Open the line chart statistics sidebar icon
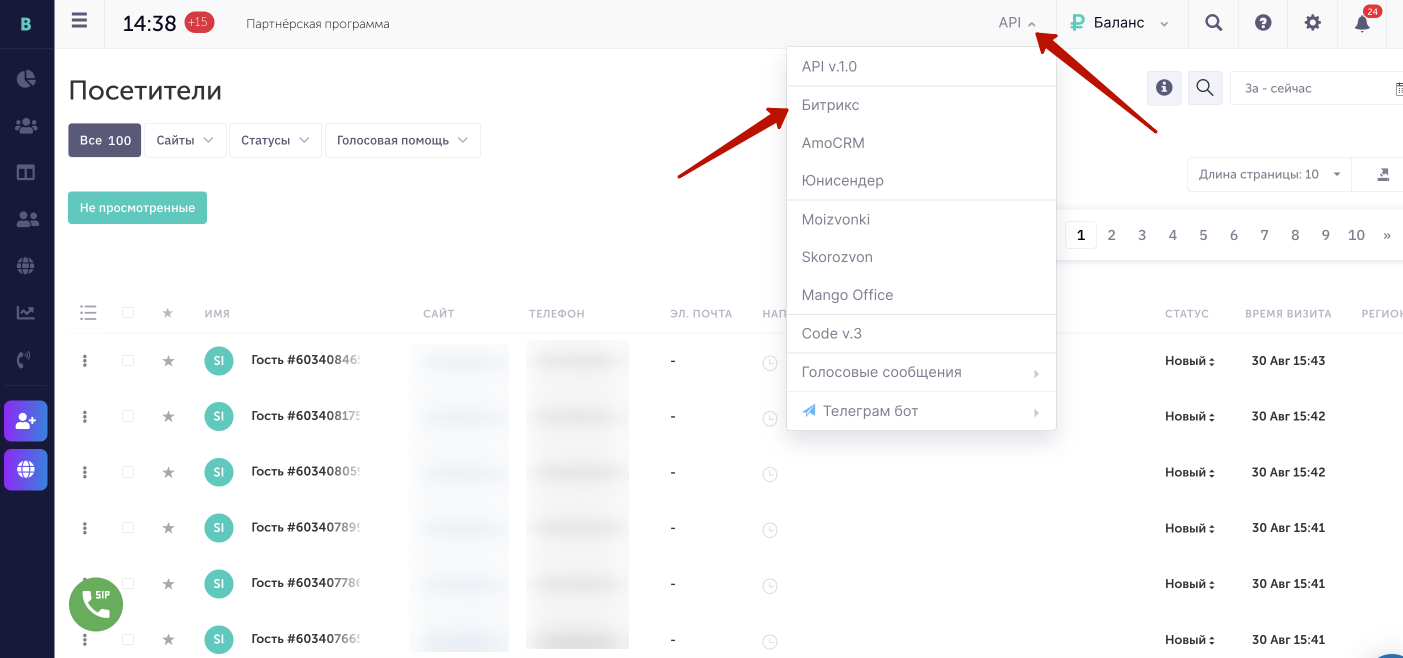Screen dimensions: 1403x658 pyautogui.click(x=26, y=312)
